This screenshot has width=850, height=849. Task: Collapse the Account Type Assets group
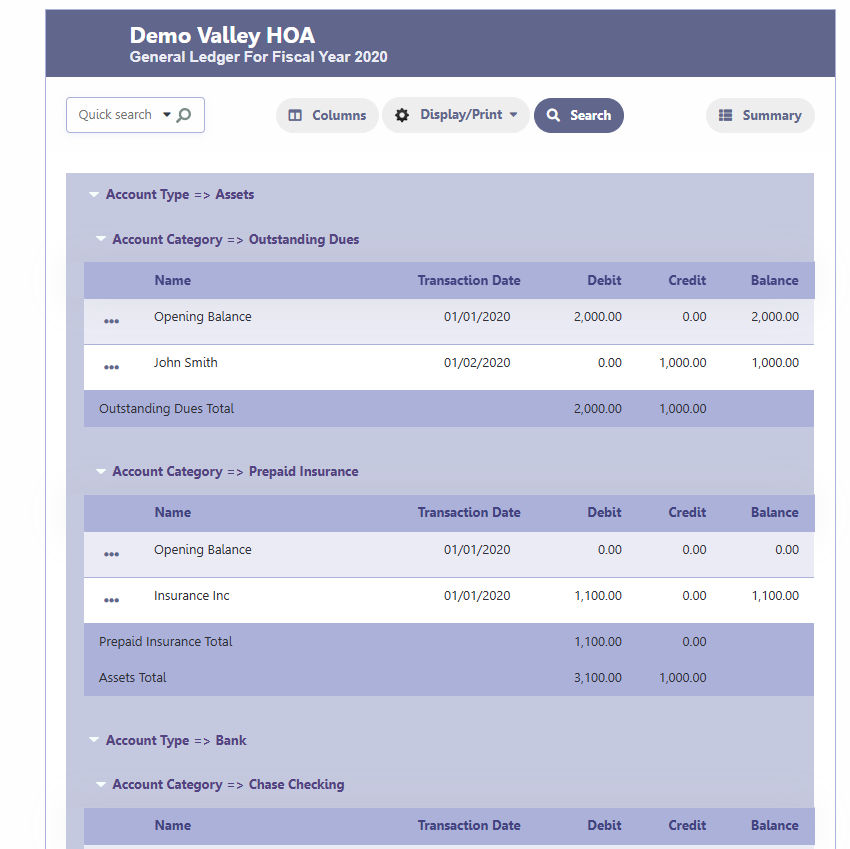click(94, 195)
